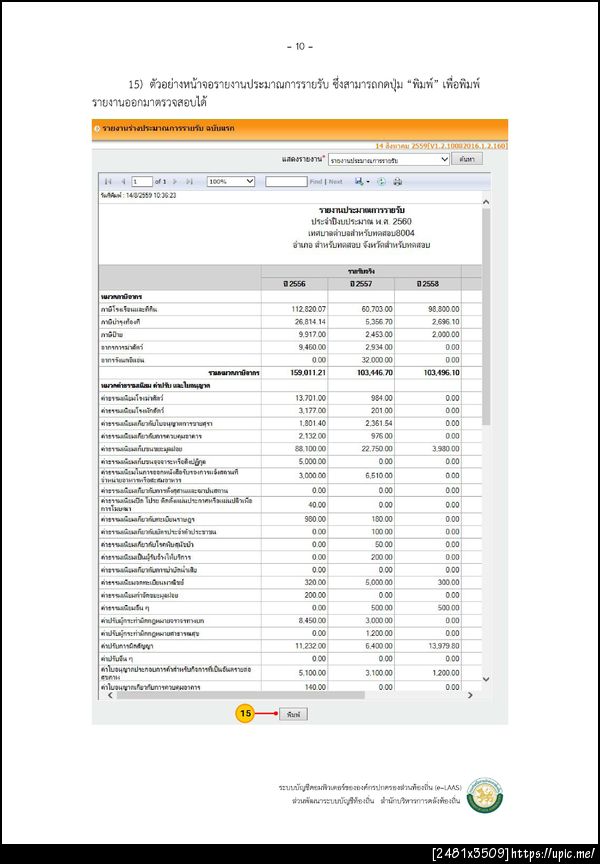Image resolution: width=600 pixels, height=864 pixels.
Task: Select the value 13,979.80
Action: point(444,646)
